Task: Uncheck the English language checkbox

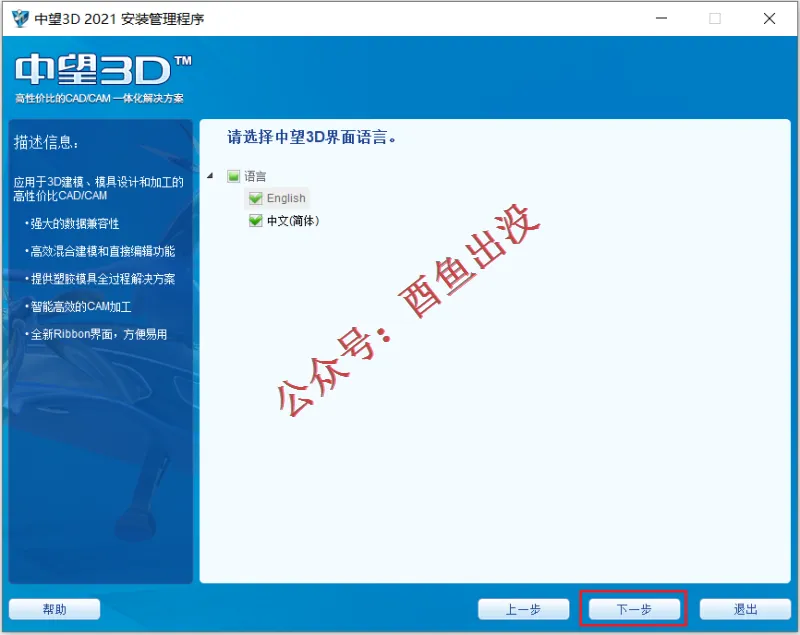Action: pos(255,198)
